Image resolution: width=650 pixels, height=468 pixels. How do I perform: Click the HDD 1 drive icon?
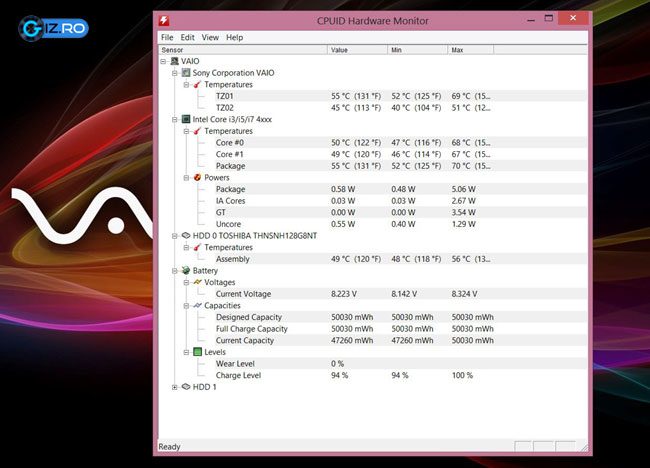pos(186,387)
